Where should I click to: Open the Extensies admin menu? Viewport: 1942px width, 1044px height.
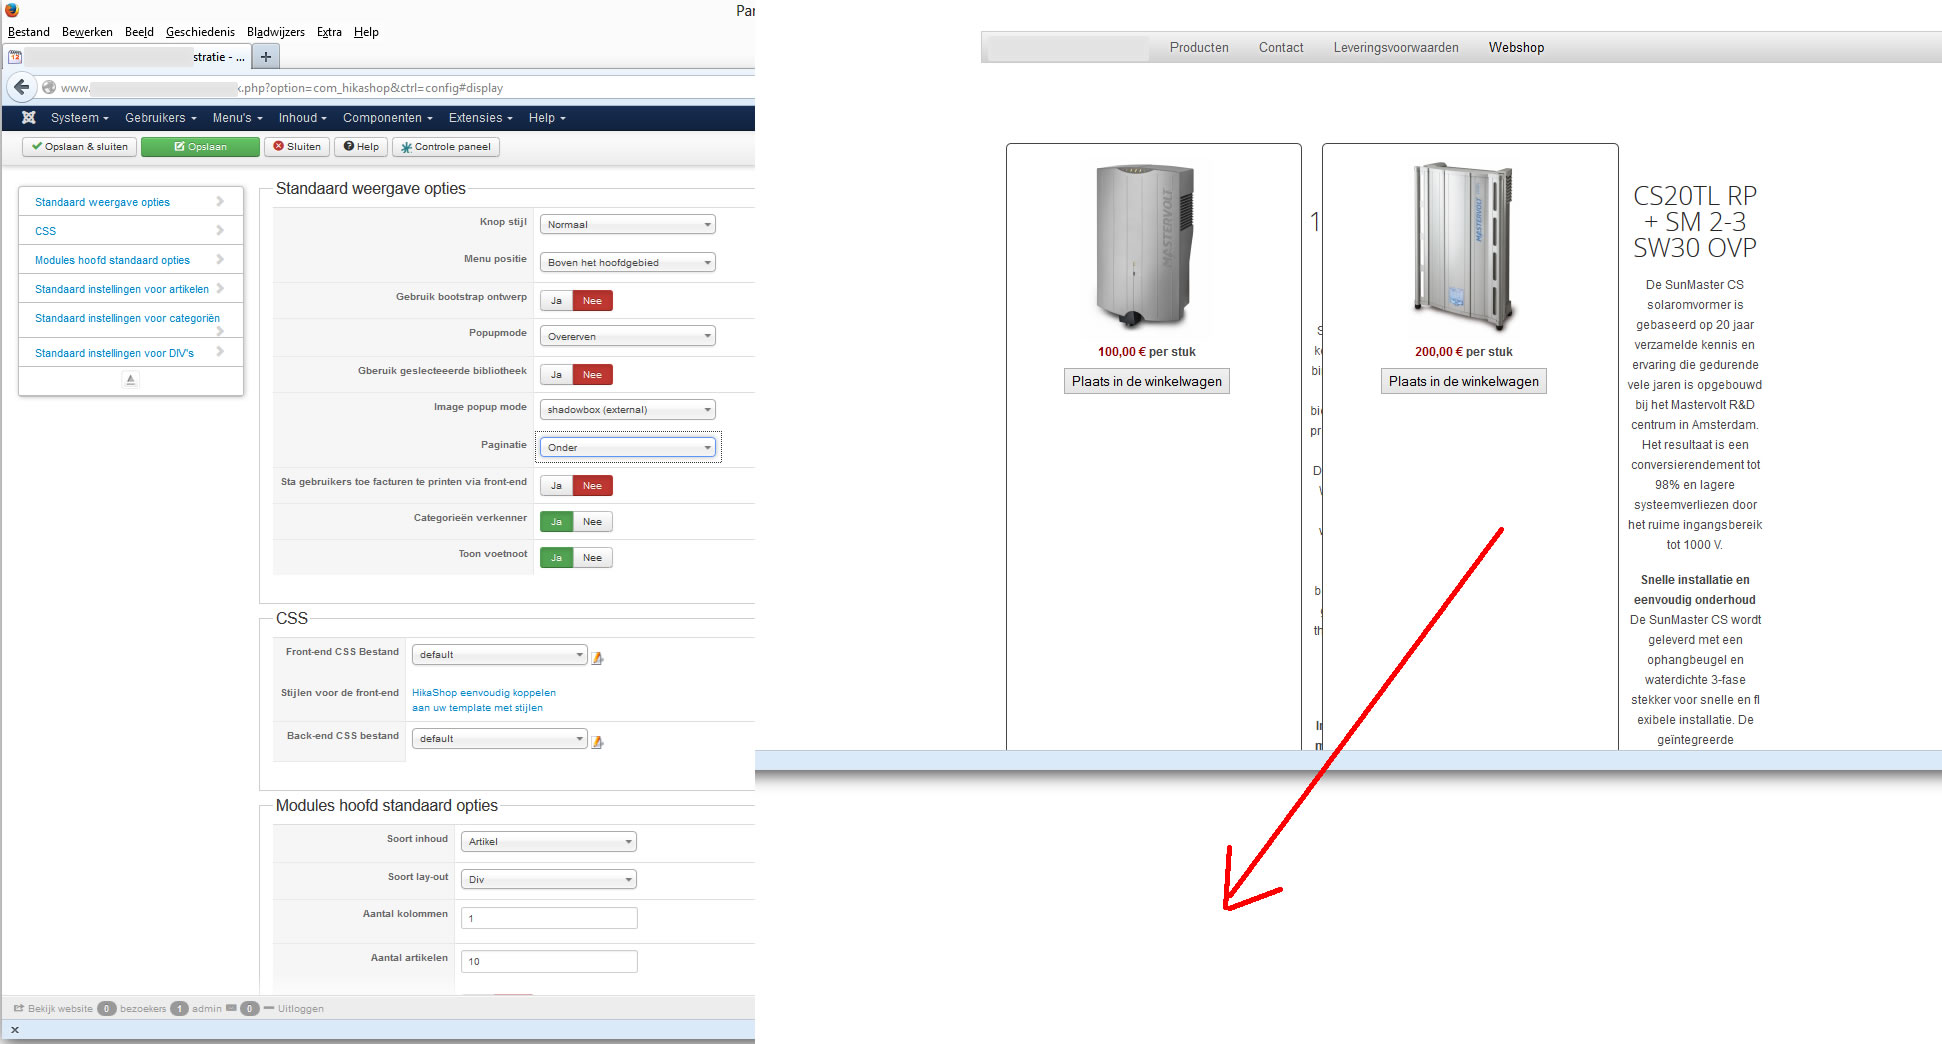481,118
